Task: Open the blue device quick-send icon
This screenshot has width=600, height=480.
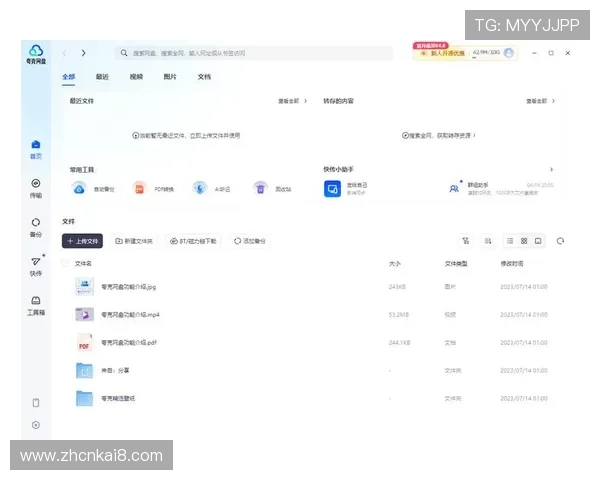Action: coord(333,189)
